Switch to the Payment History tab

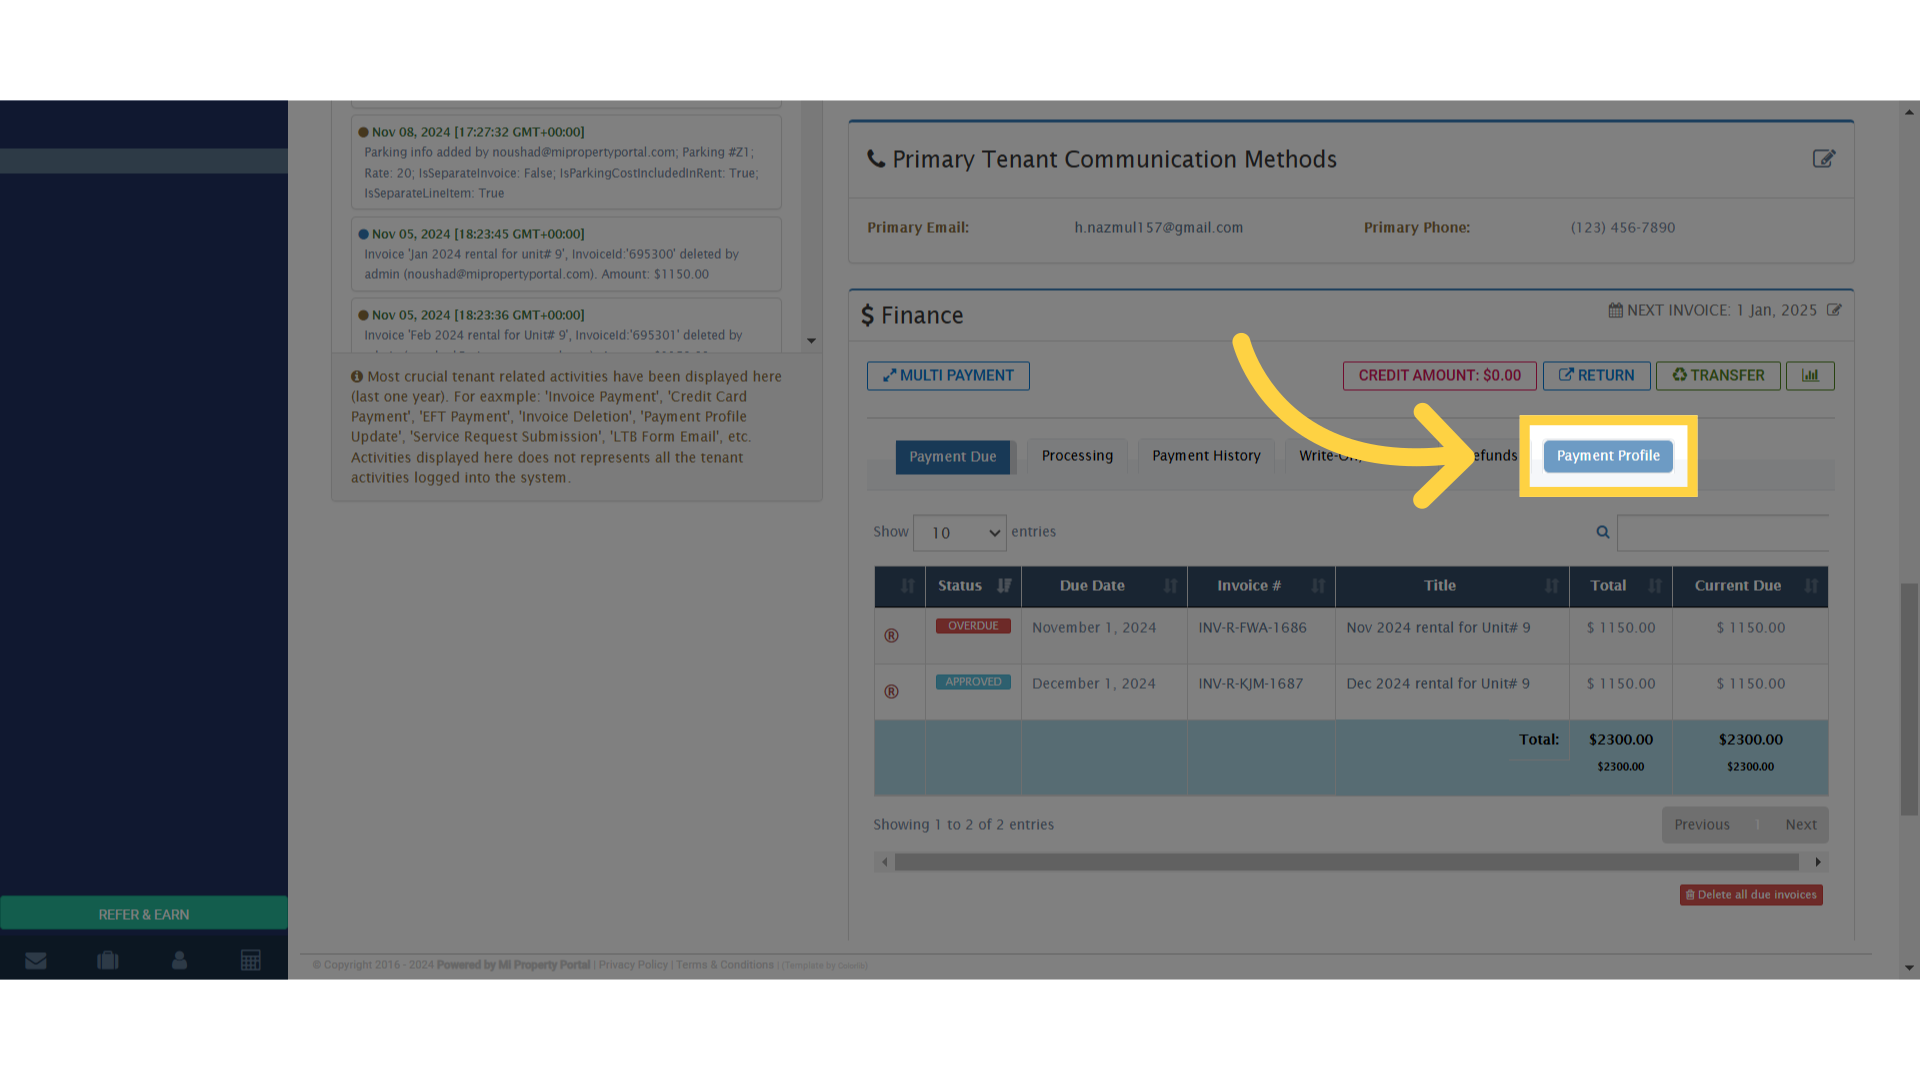coord(1206,456)
